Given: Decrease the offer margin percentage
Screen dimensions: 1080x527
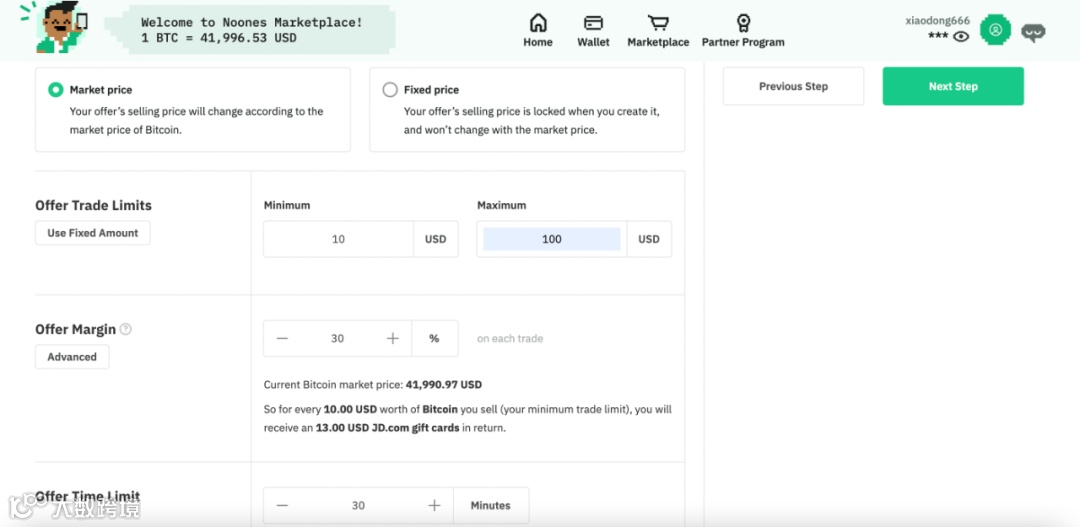Looking at the screenshot, I should pyautogui.click(x=282, y=339).
